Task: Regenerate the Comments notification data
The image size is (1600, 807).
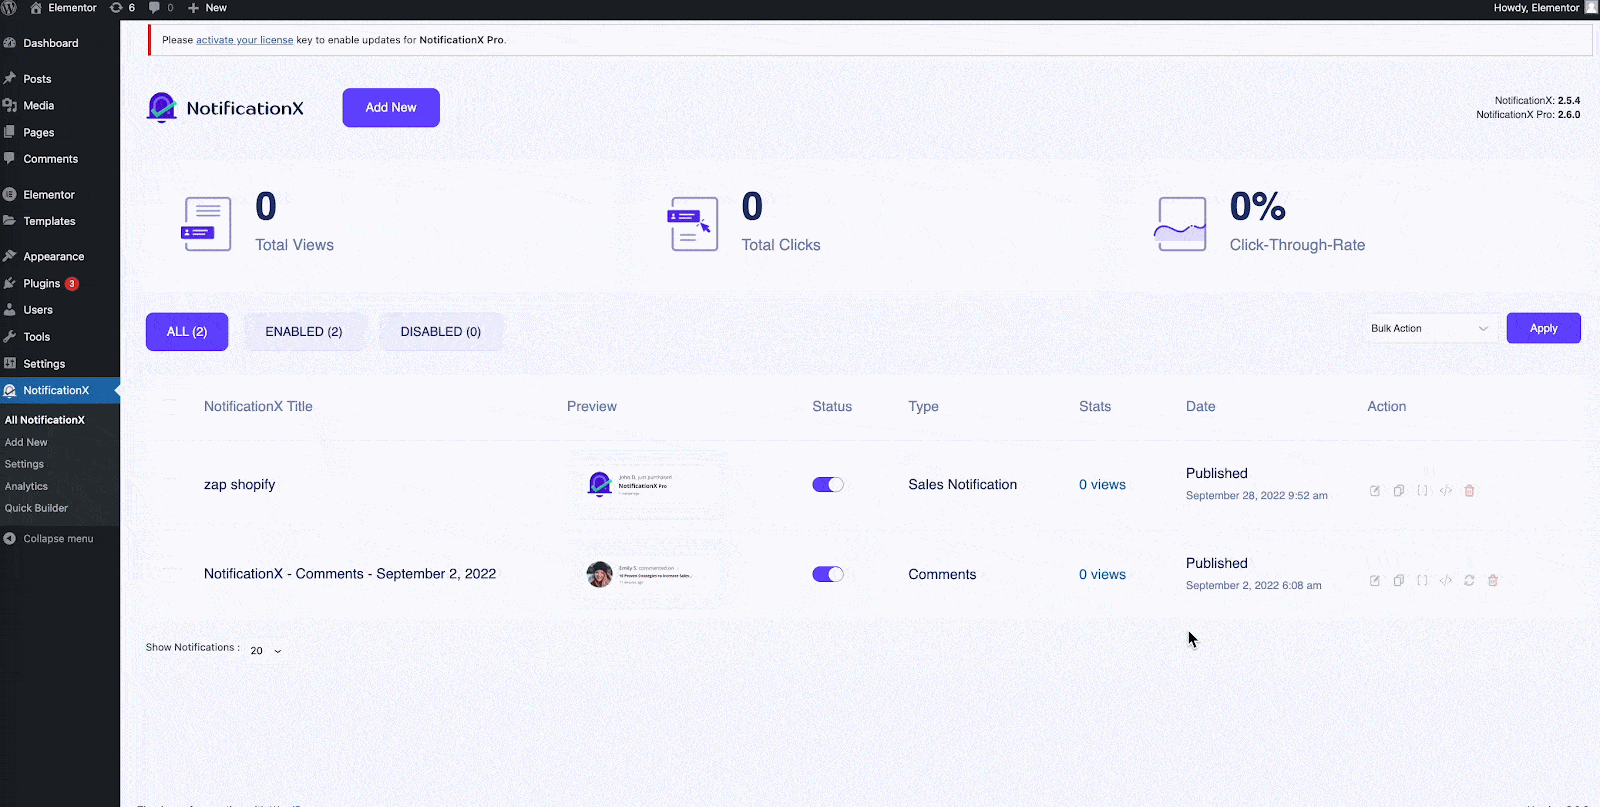Action: pyautogui.click(x=1469, y=580)
